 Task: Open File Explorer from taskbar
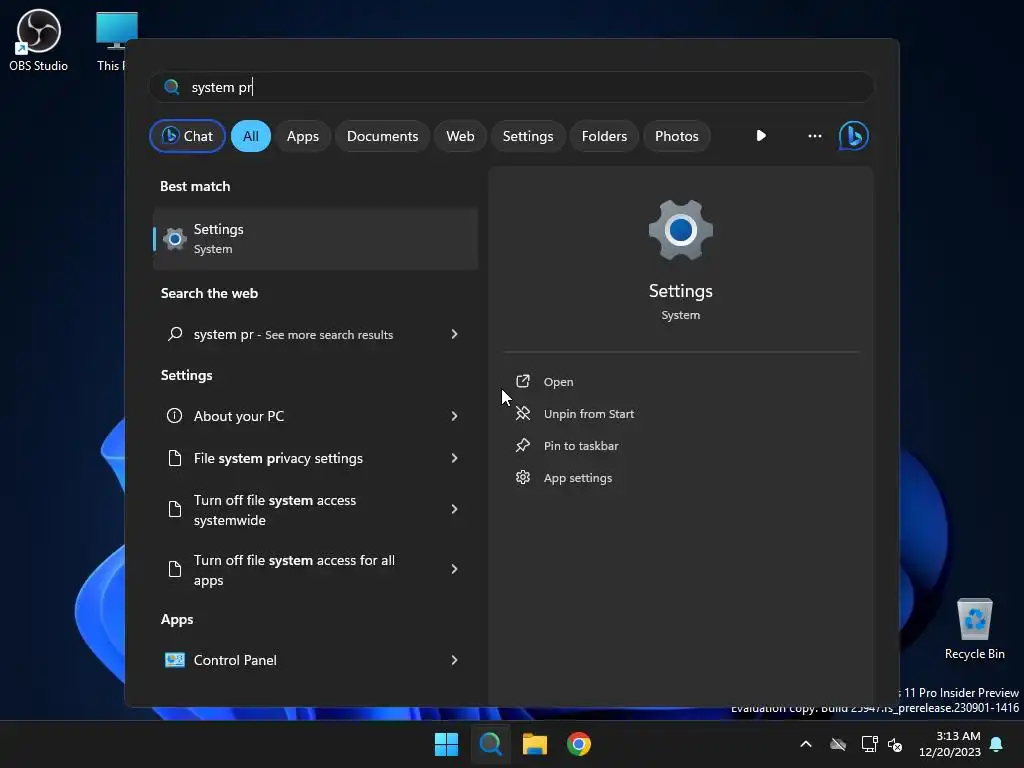[534, 744]
